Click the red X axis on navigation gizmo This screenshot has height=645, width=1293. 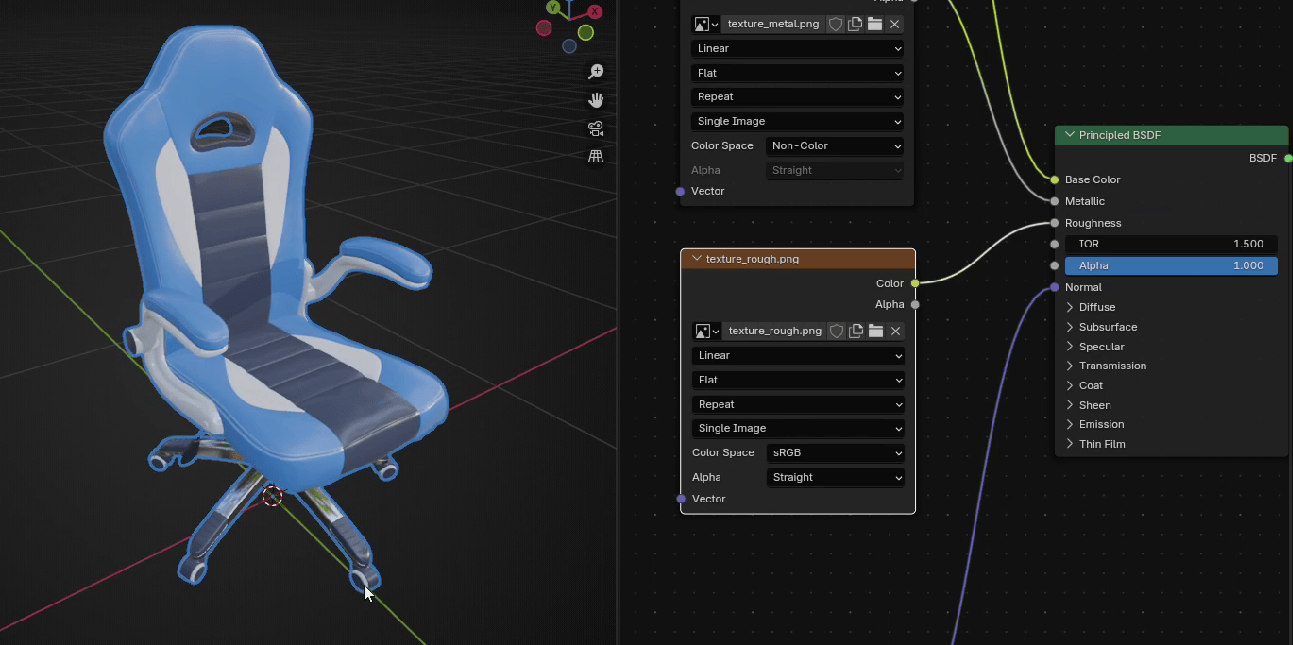tap(595, 12)
